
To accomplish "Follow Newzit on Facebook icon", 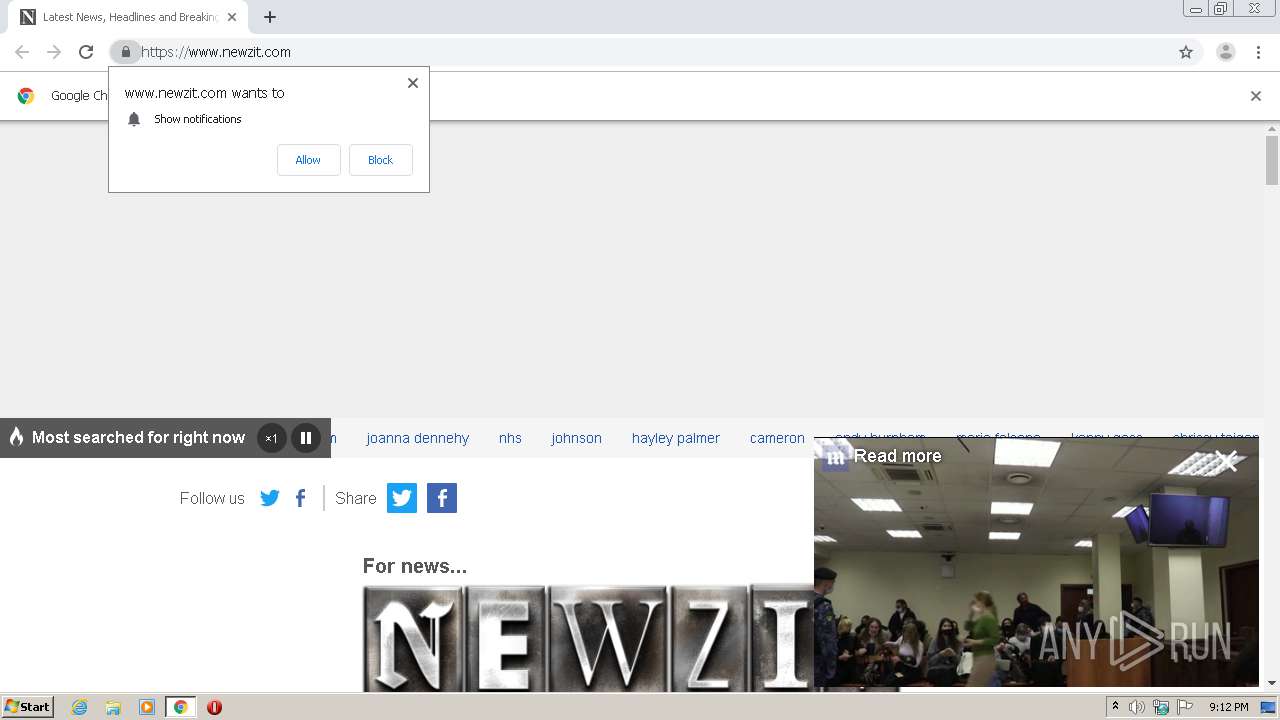I will click(300, 498).
